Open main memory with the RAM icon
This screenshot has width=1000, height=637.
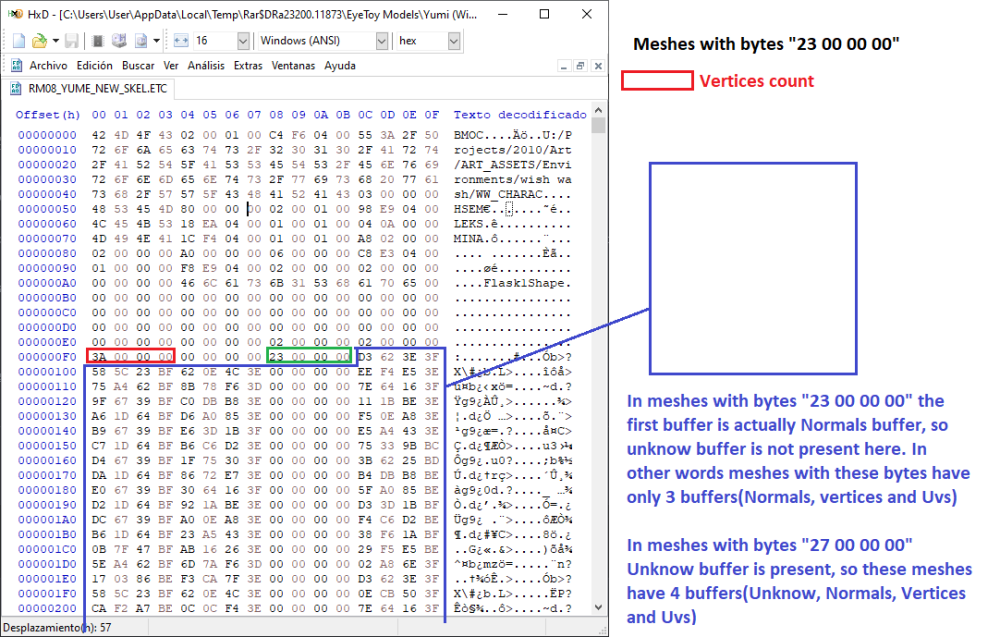coord(96,40)
